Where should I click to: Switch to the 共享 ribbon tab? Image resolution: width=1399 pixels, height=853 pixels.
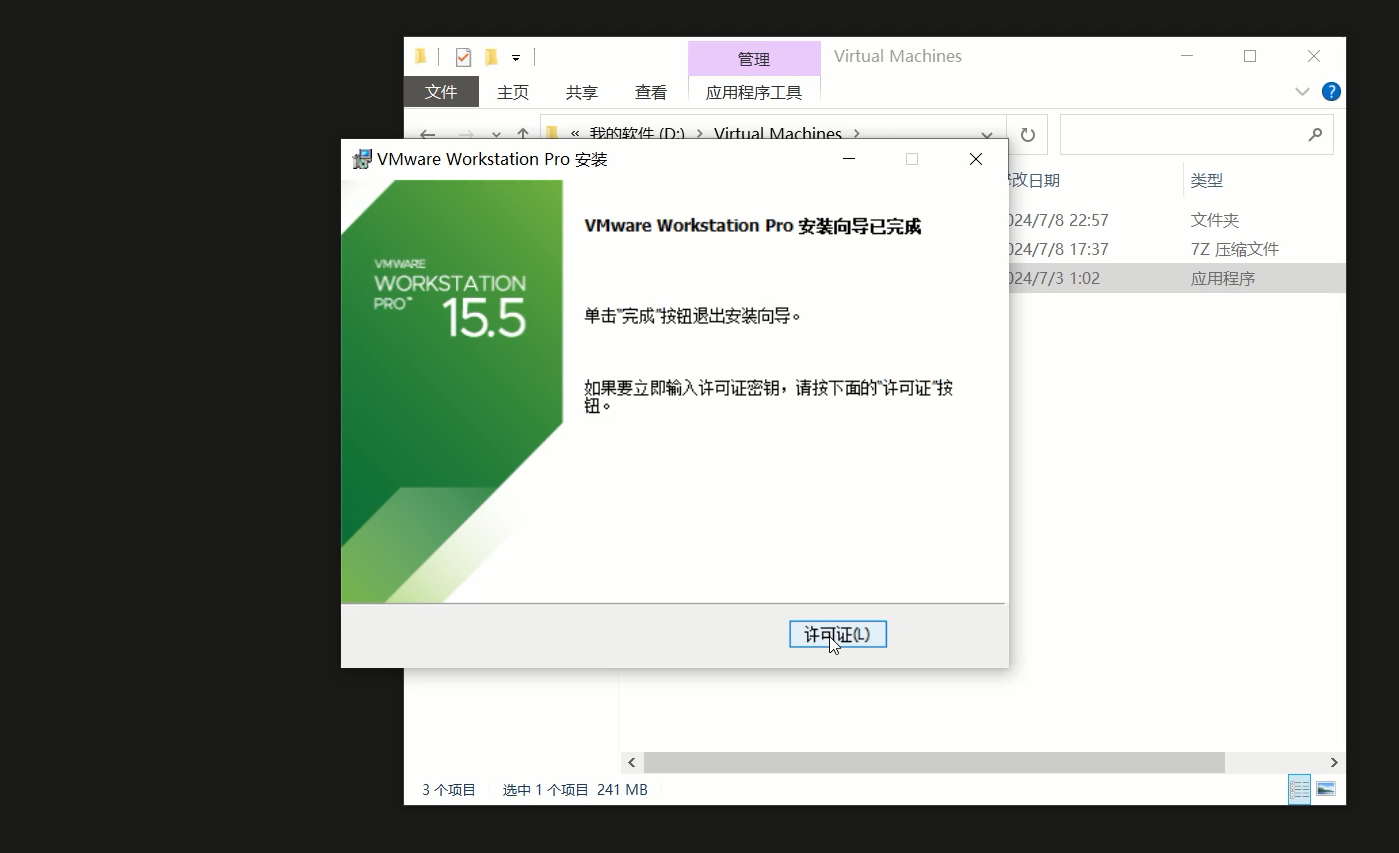pyautogui.click(x=582, y=92)
